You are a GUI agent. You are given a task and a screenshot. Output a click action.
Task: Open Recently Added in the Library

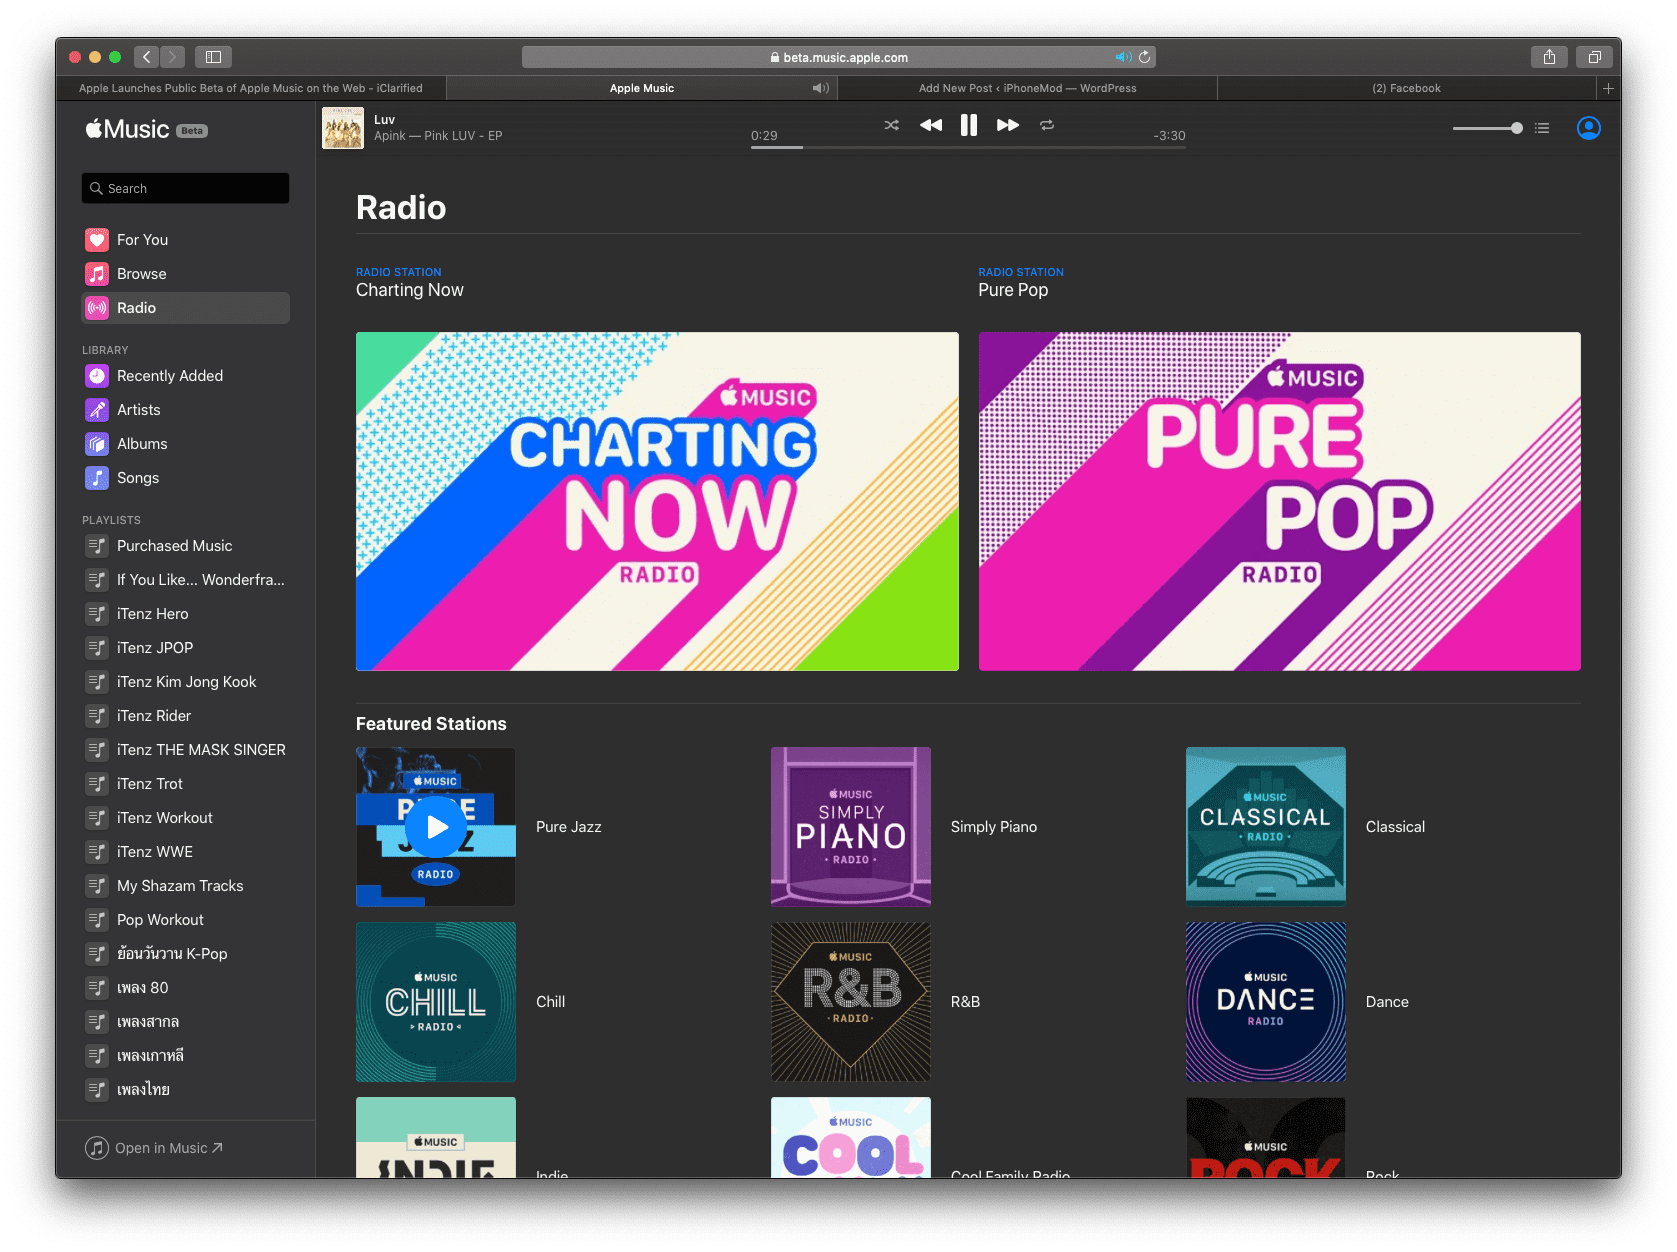97,375
